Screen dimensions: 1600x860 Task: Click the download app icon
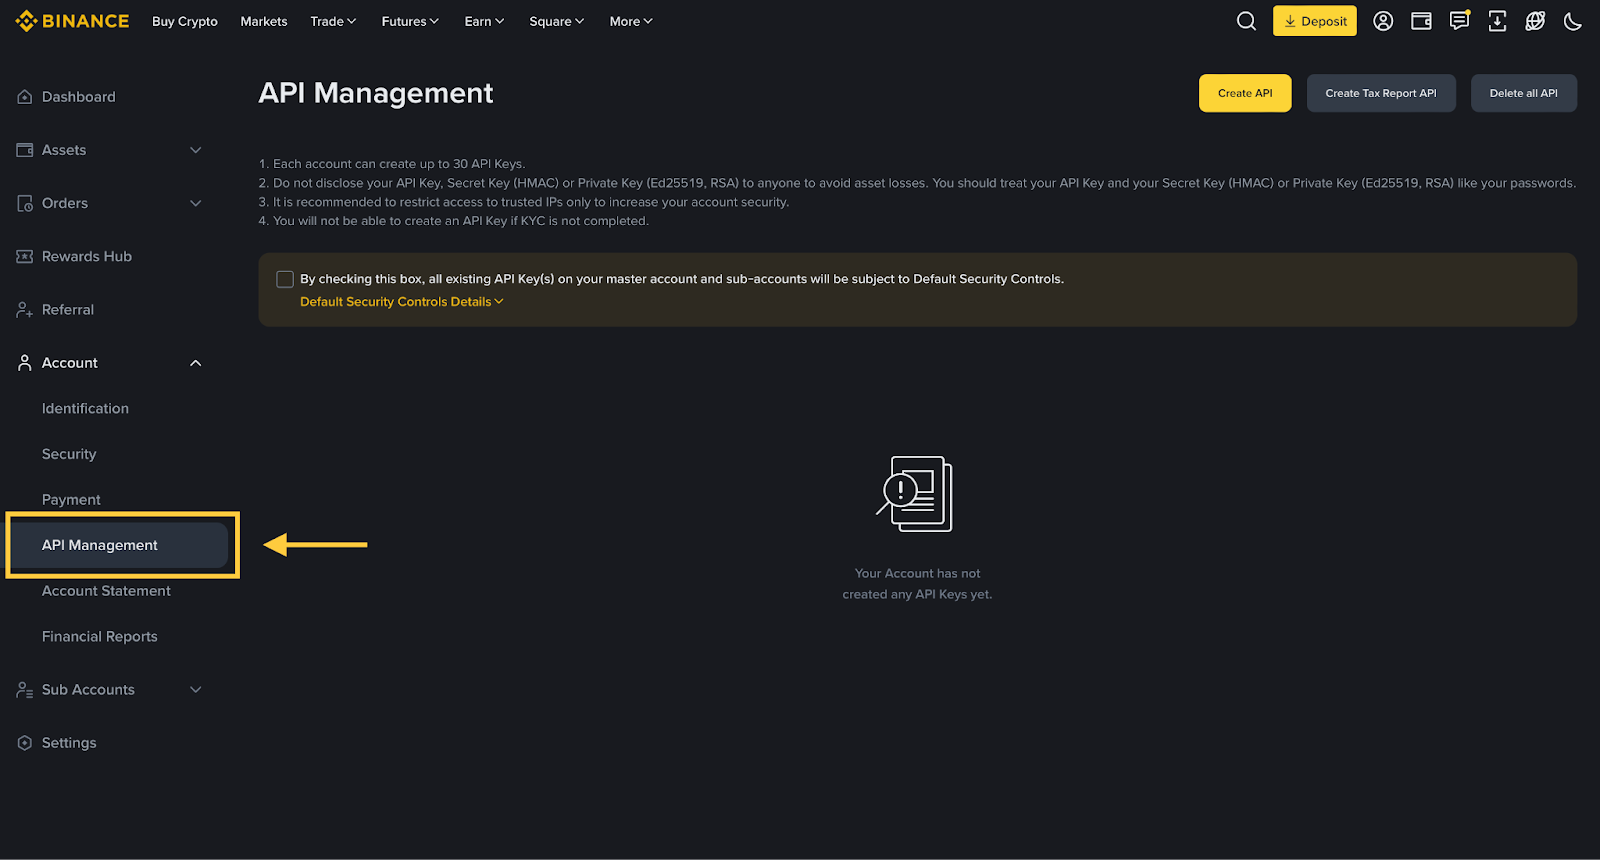[1497, 21]
